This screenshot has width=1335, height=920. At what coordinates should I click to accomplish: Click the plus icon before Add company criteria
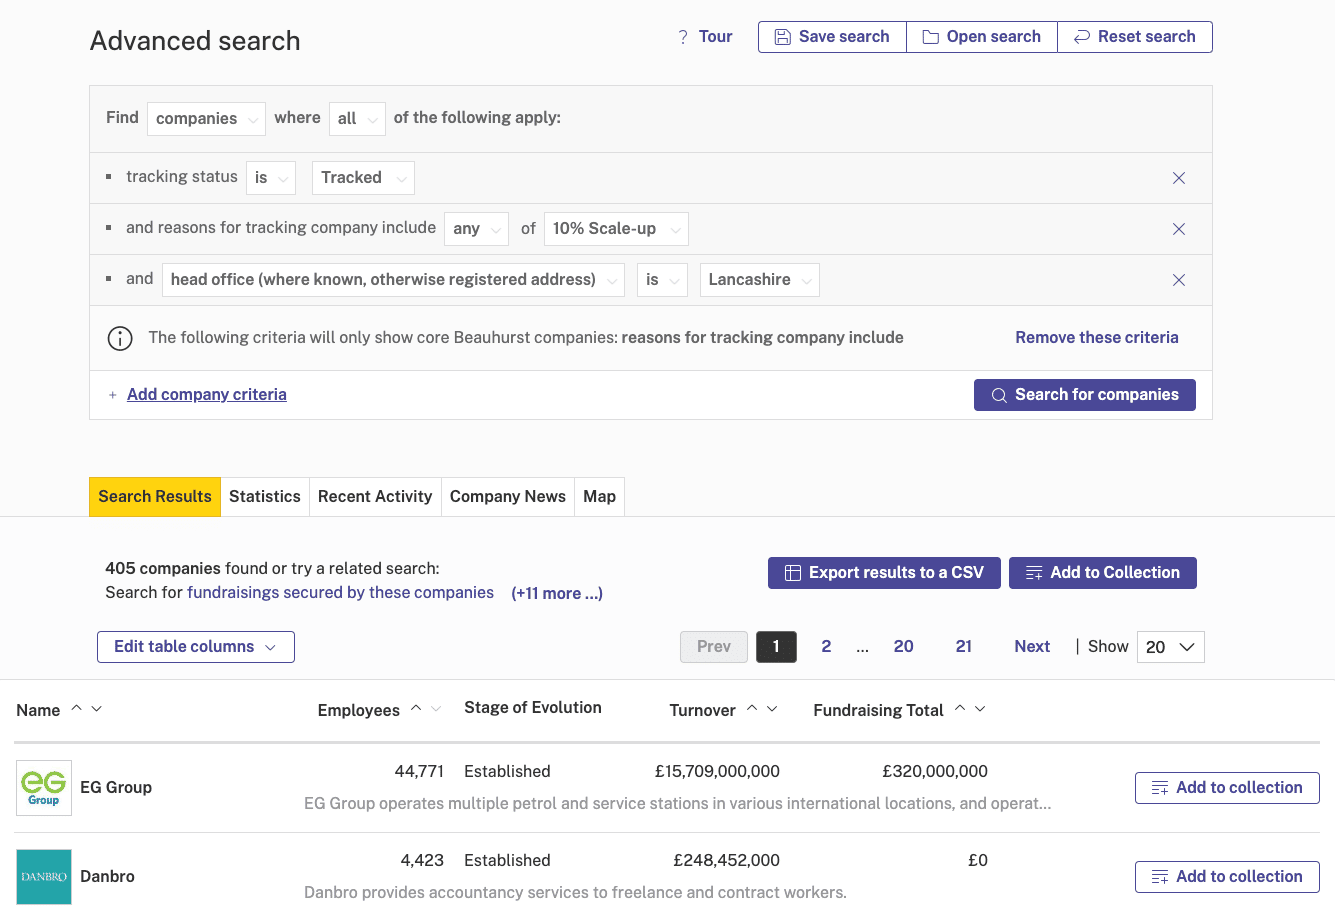(113, 395)
